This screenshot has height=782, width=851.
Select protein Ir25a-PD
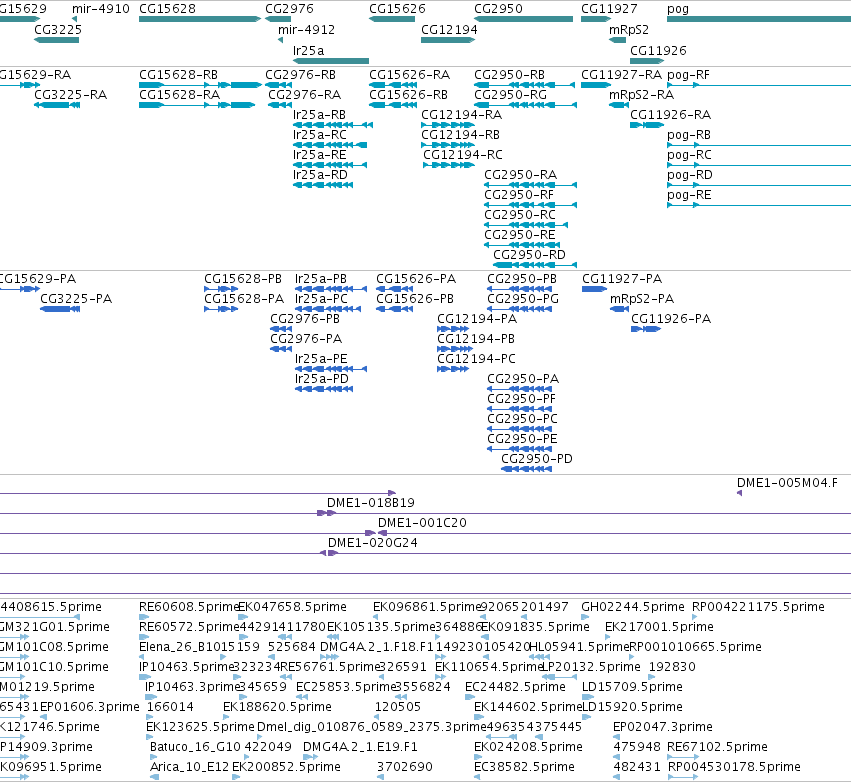pyautogui.click(x=322, y=379)
